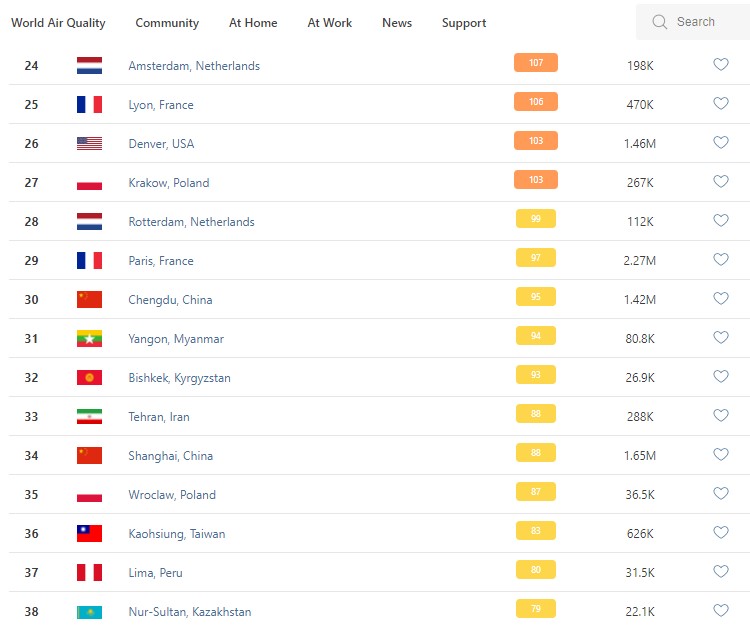Image resolution: width=750 pixels, height=630 pixels.
Task: Click the Taiwan flag beside Kaohsiung
Action: pyautogui.click(x=89, y=533)
